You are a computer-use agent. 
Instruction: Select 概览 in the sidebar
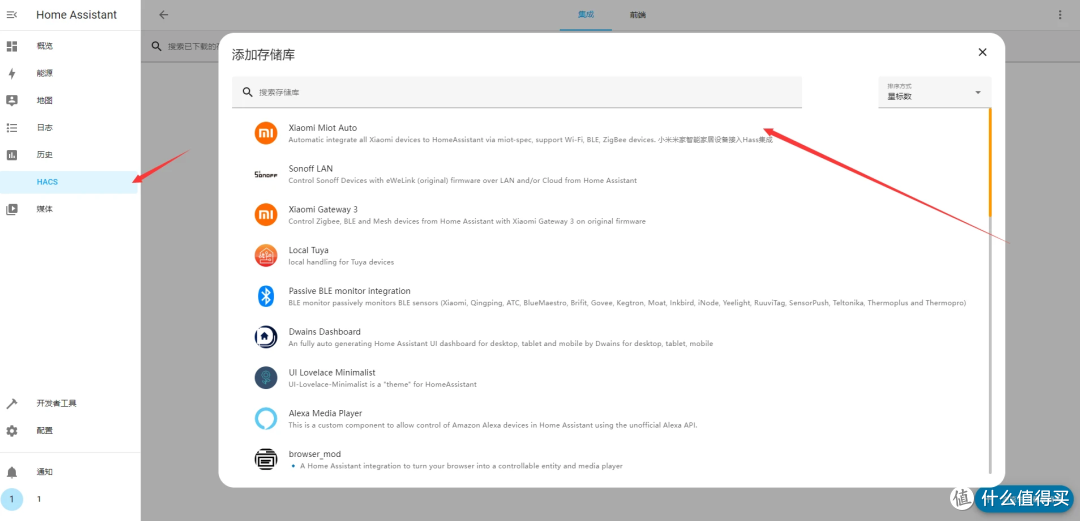69,46
